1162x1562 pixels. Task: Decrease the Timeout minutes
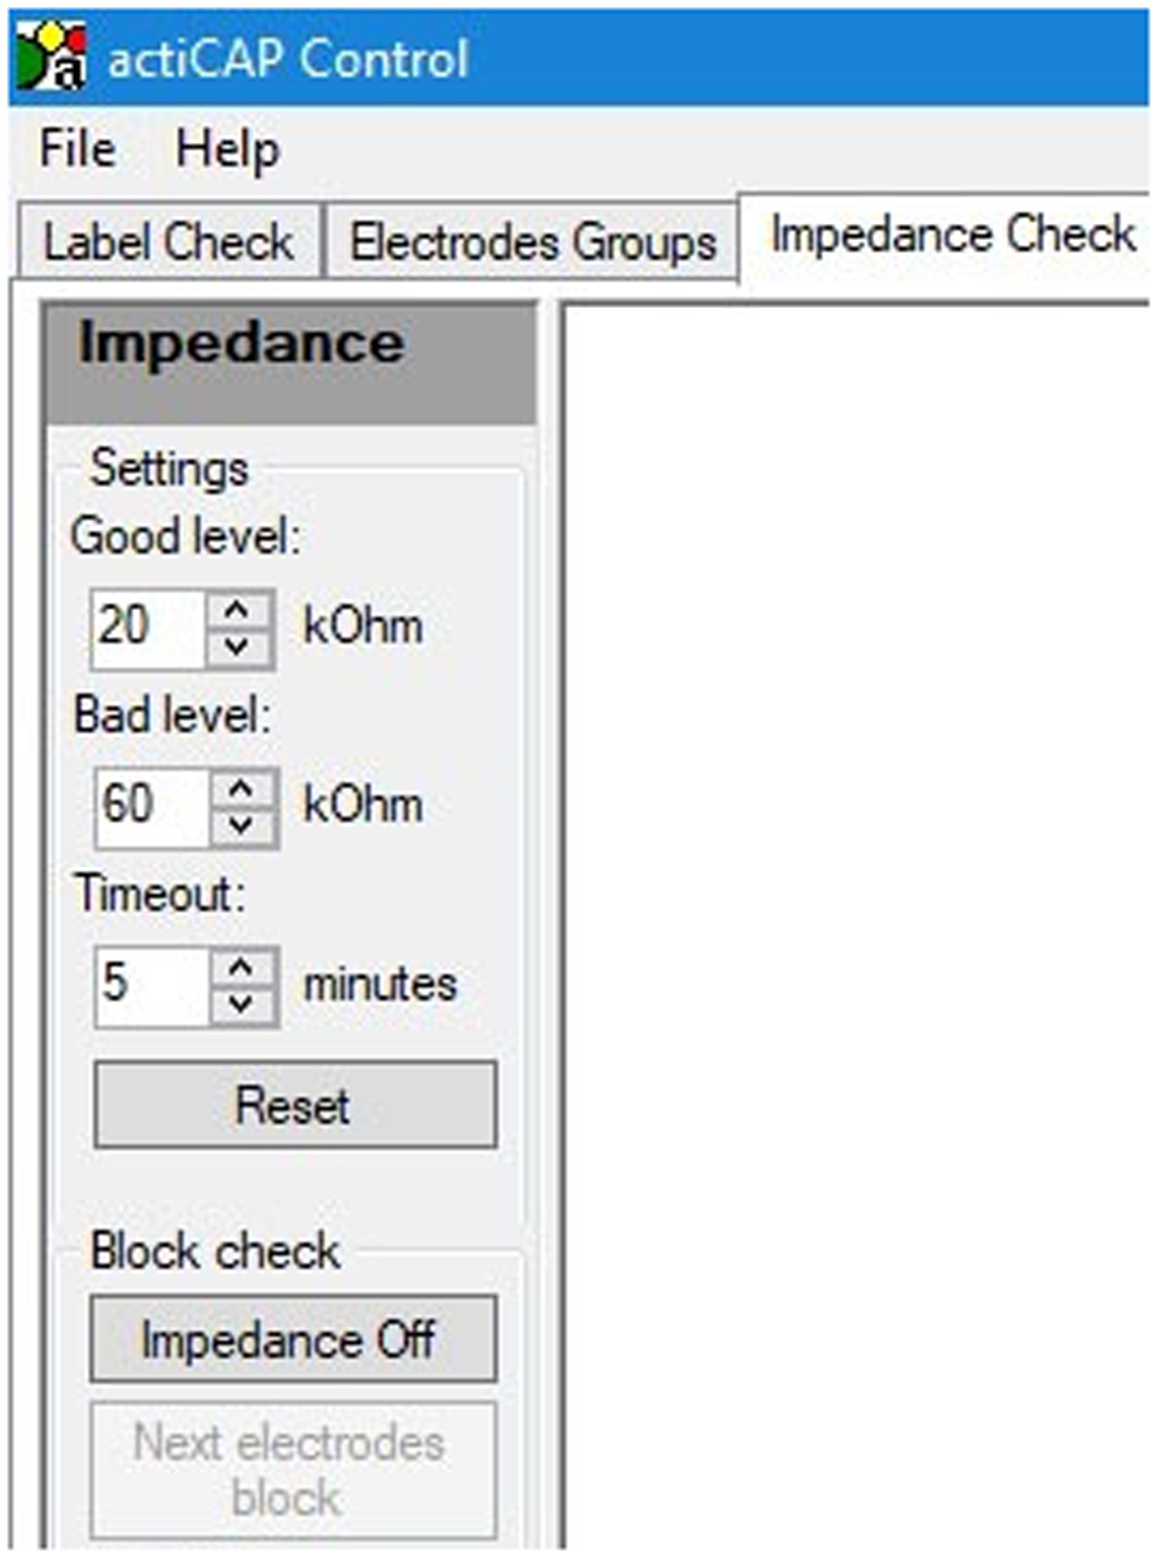[x=241, y=1004]
